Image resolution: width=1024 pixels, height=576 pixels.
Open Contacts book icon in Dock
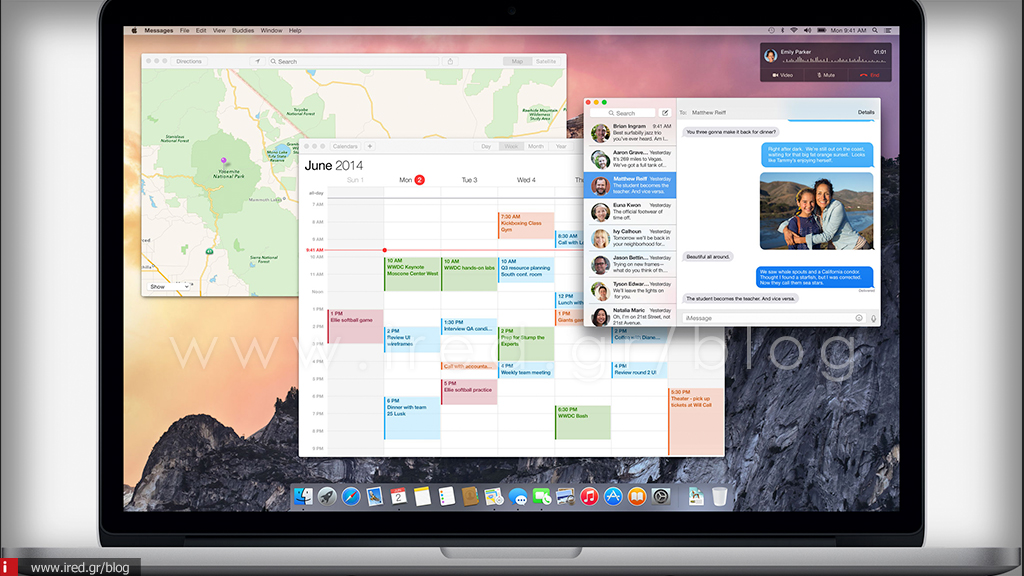coord(470,497)
